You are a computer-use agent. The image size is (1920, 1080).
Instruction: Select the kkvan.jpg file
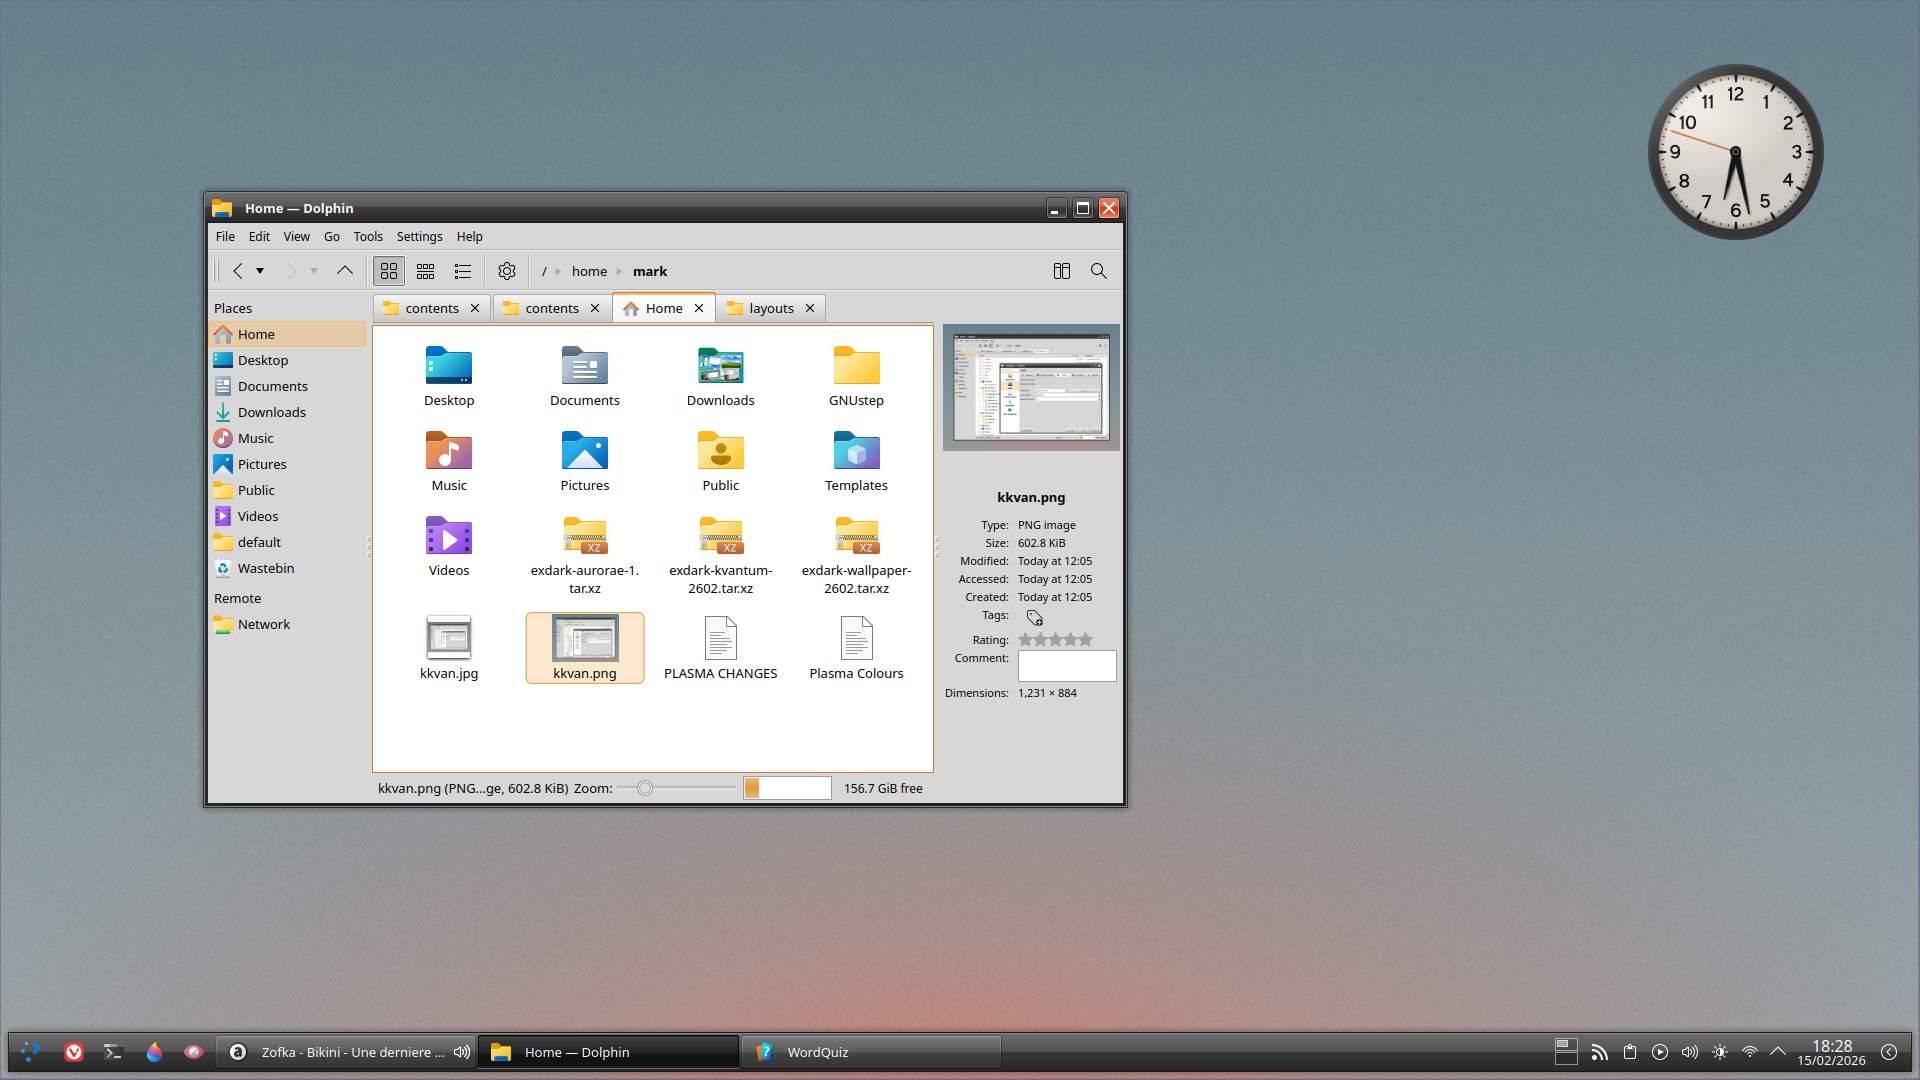pos(449,648)
